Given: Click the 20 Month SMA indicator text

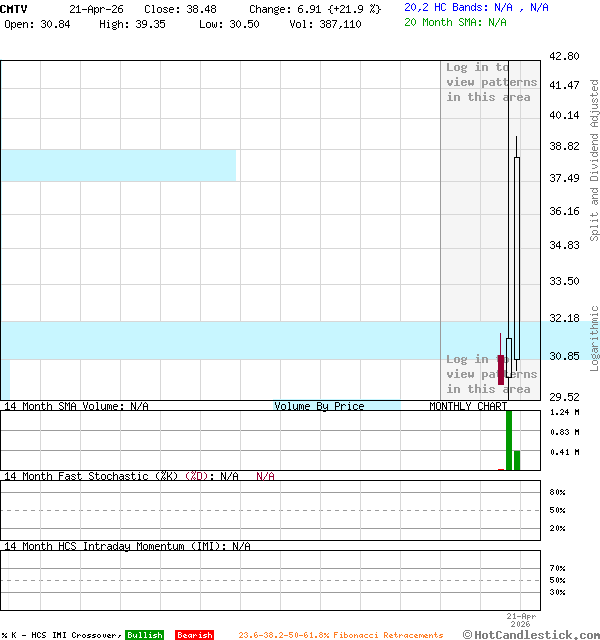Looking at the screenshot, I should coord(455,22).
